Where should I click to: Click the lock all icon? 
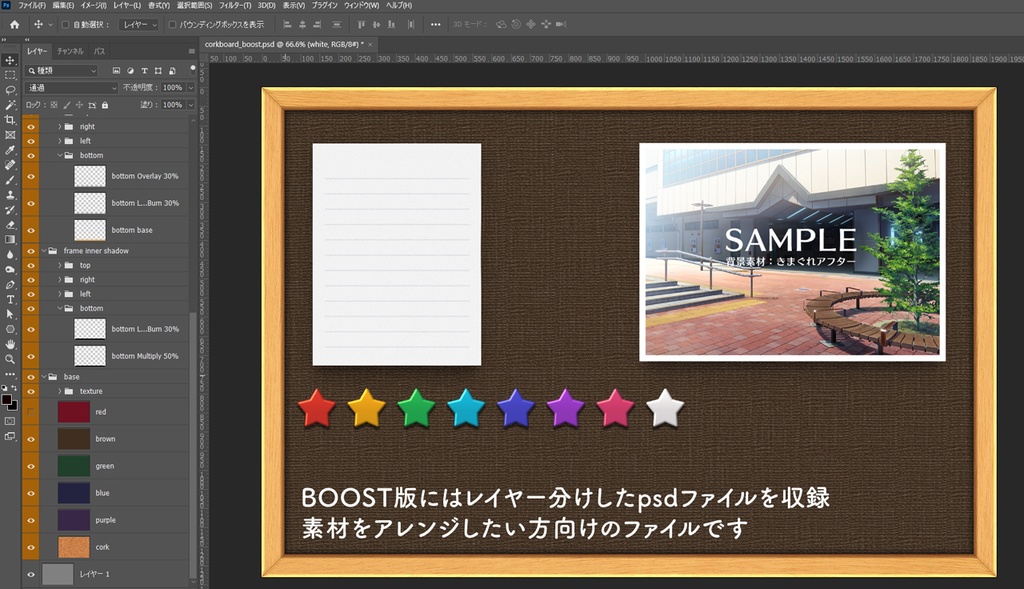(105, 105)
